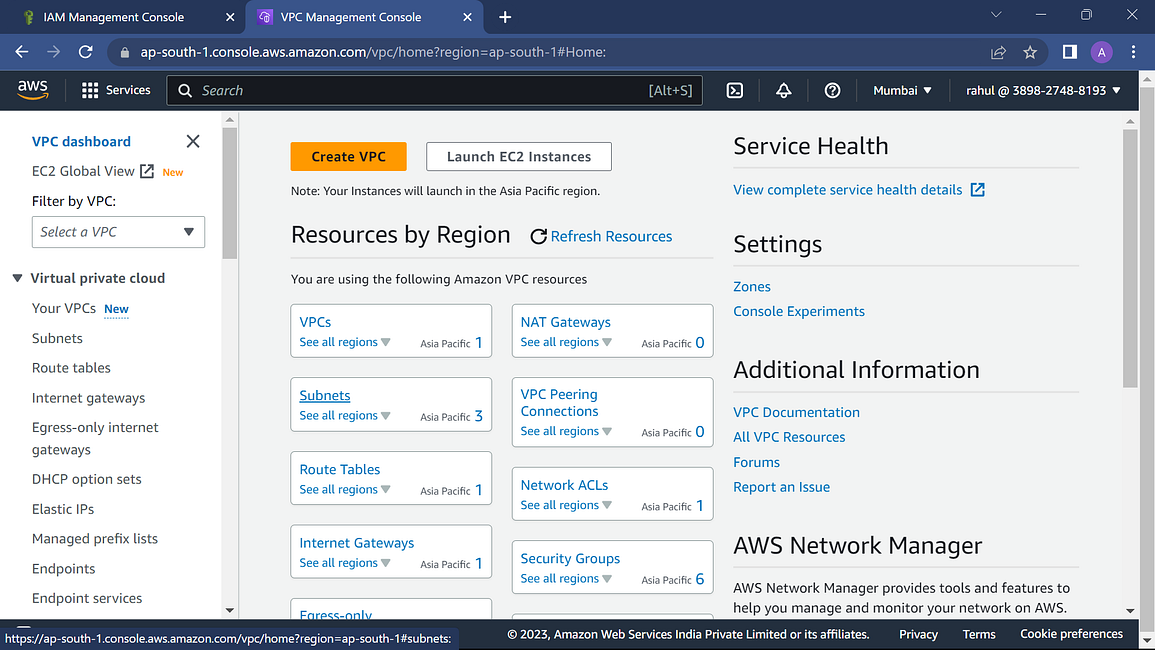Click the sidebar vertical scrollbar thumb
This screenshot has height=650, width=1155.
coord(230,194)
